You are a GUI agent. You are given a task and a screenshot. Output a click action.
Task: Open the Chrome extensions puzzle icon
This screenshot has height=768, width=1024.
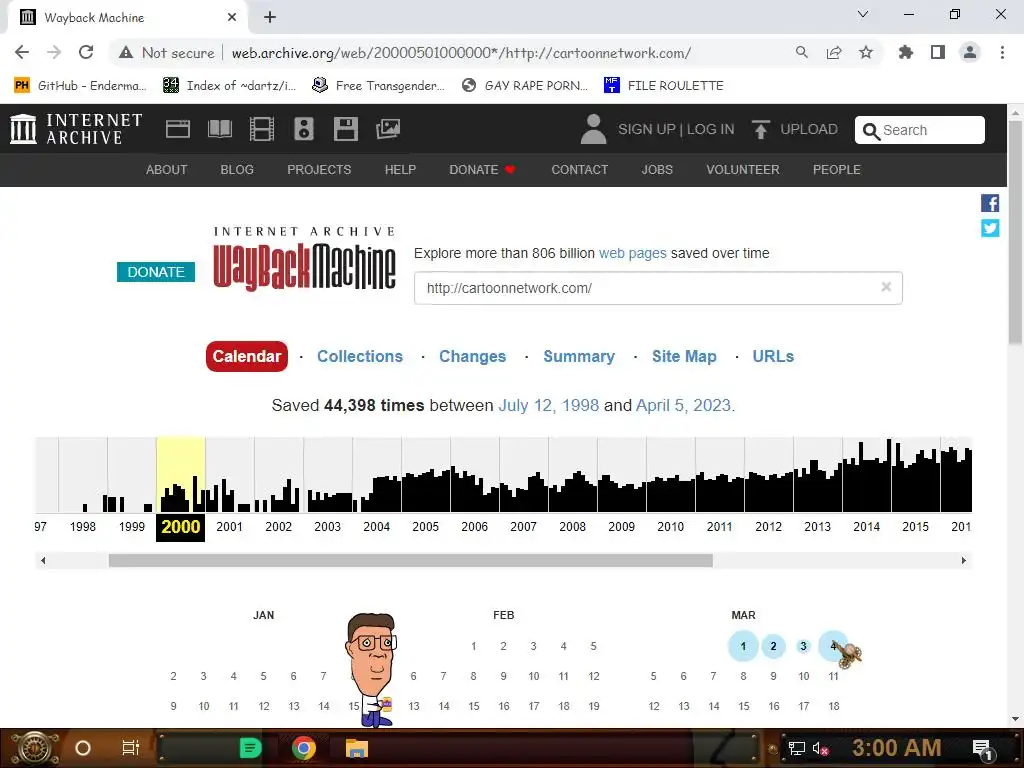click(x=905, y=52)
